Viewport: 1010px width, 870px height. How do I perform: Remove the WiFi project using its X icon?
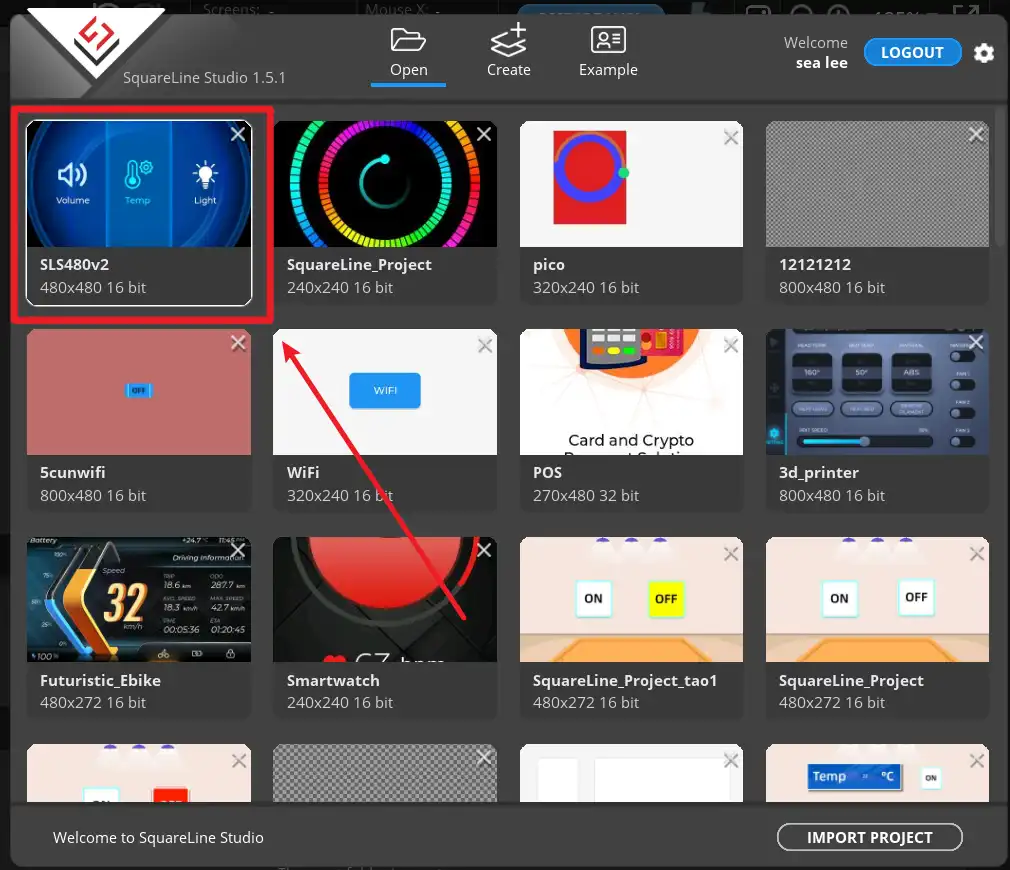click(484, 346)
